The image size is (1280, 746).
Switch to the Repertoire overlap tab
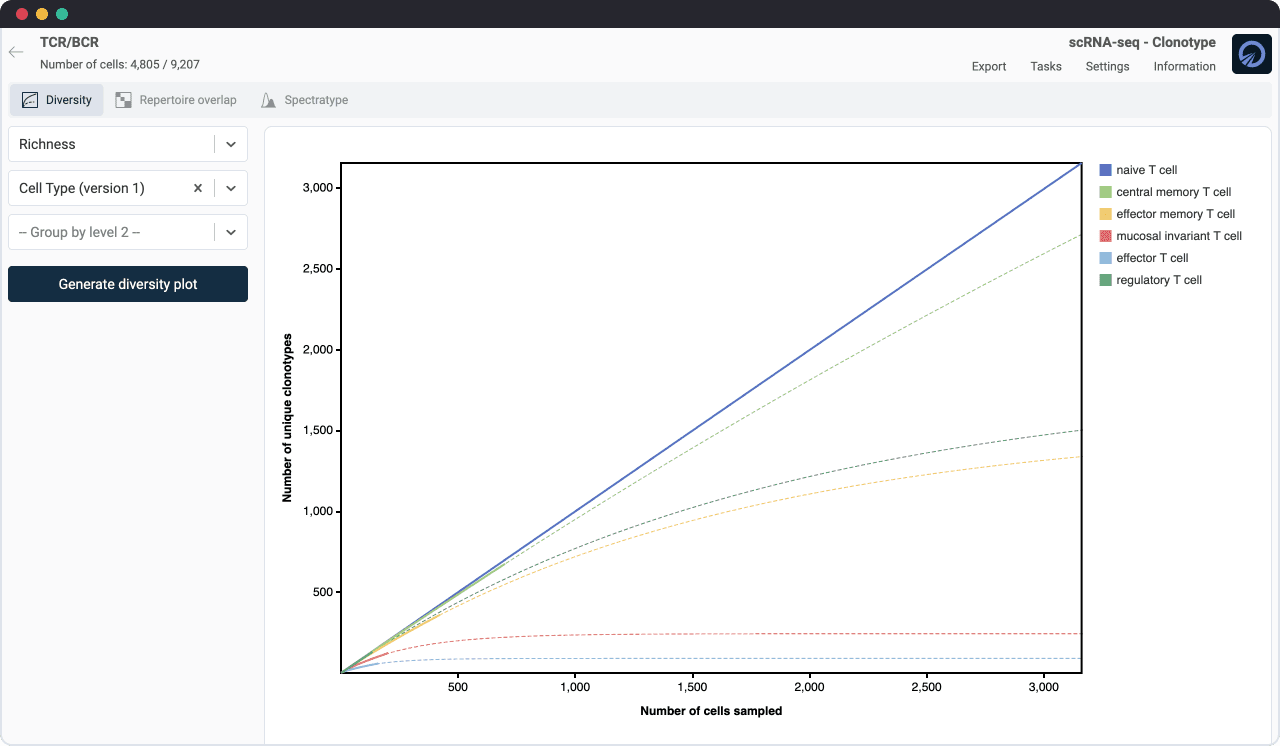tap(187, 100)
